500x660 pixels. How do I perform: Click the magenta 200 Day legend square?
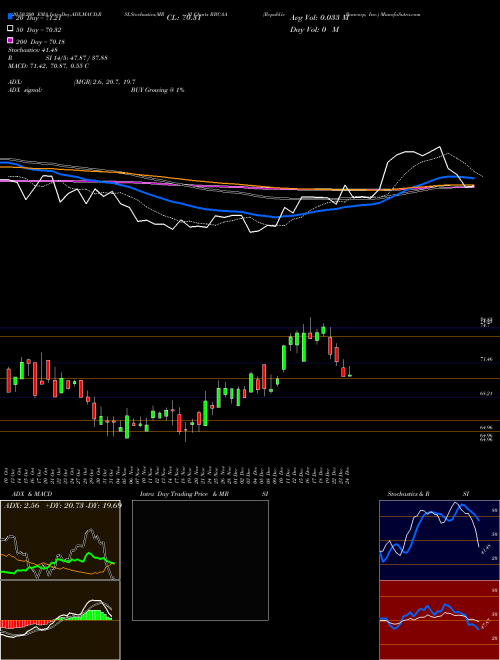pyautogui.click(x=10, y=40)
